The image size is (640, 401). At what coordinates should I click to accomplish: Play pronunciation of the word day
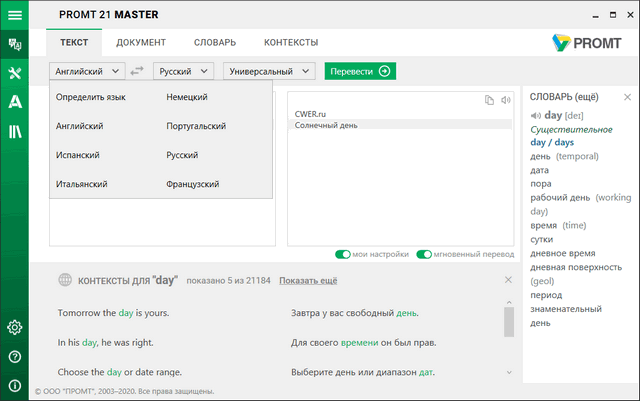tap(535, 115)
